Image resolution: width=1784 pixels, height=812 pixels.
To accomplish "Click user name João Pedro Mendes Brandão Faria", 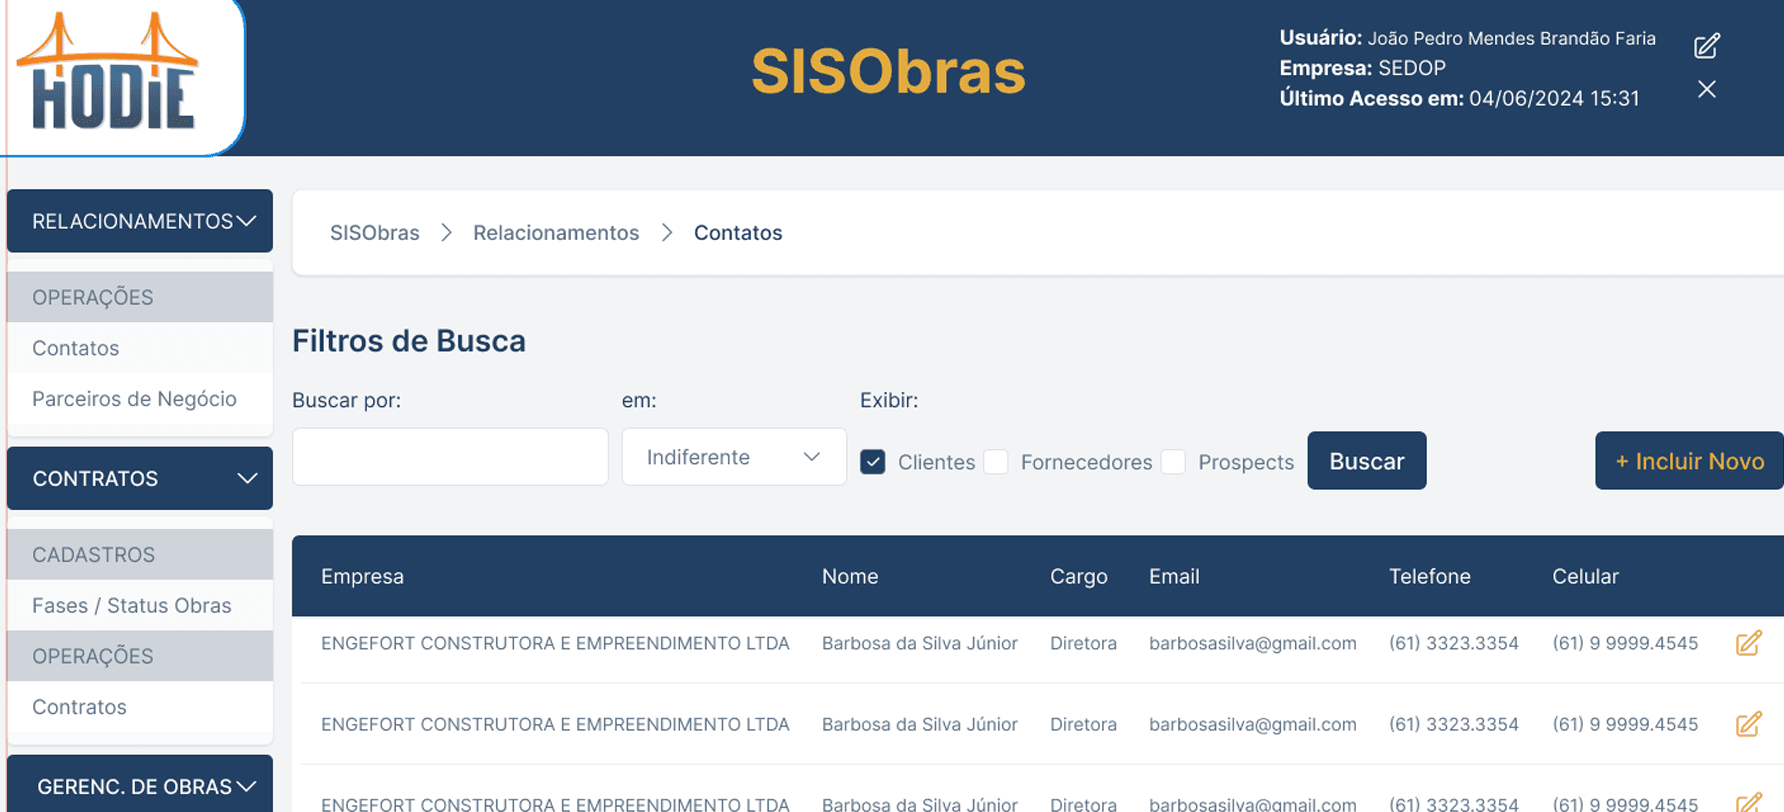I will 1512,38.
